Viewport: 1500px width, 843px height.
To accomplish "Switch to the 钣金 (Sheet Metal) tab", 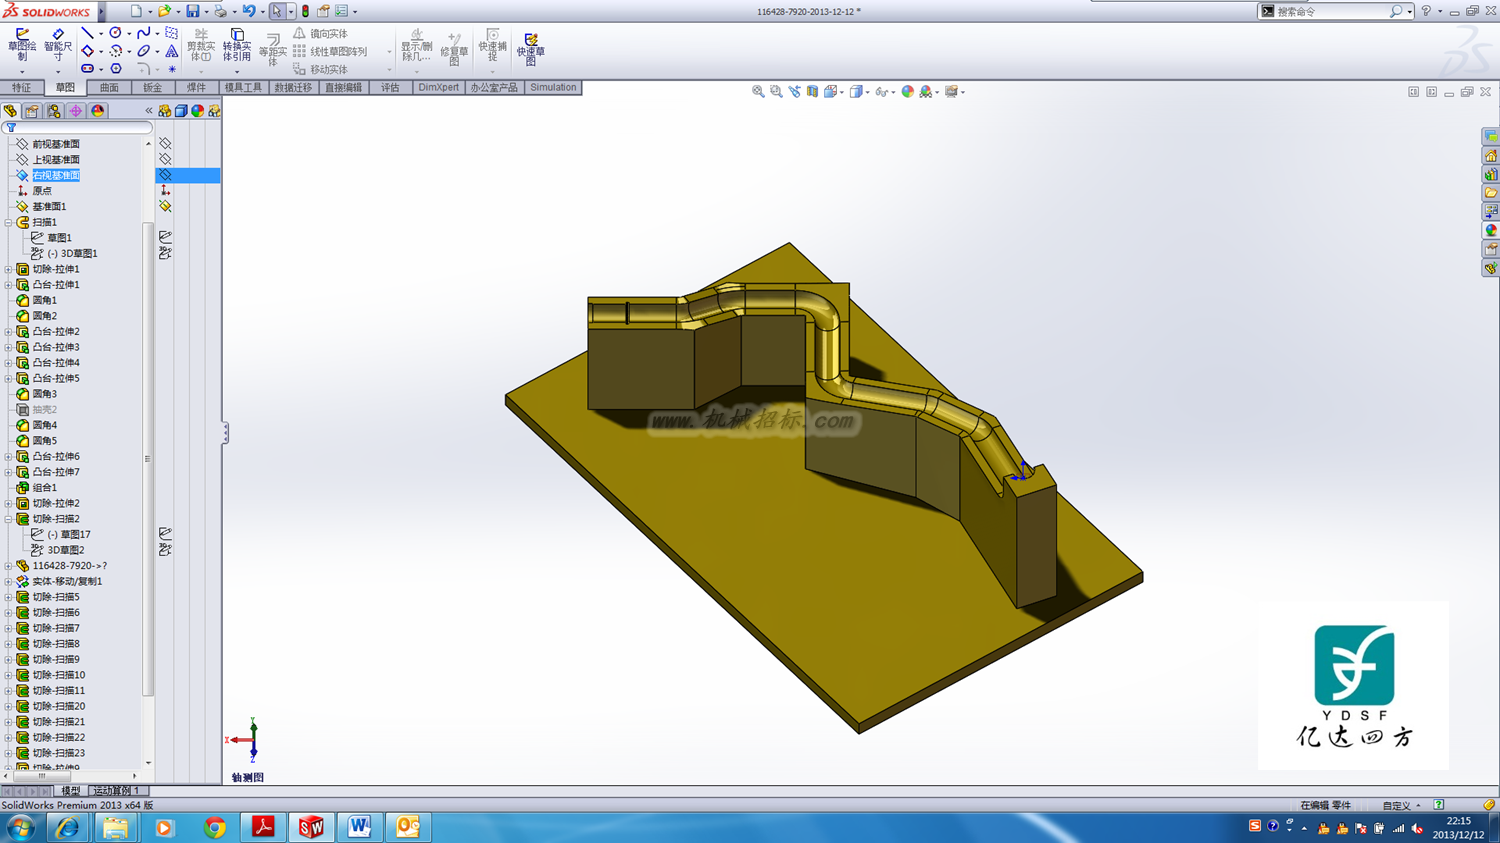I will pyautogui.click(x=152, y=88).
